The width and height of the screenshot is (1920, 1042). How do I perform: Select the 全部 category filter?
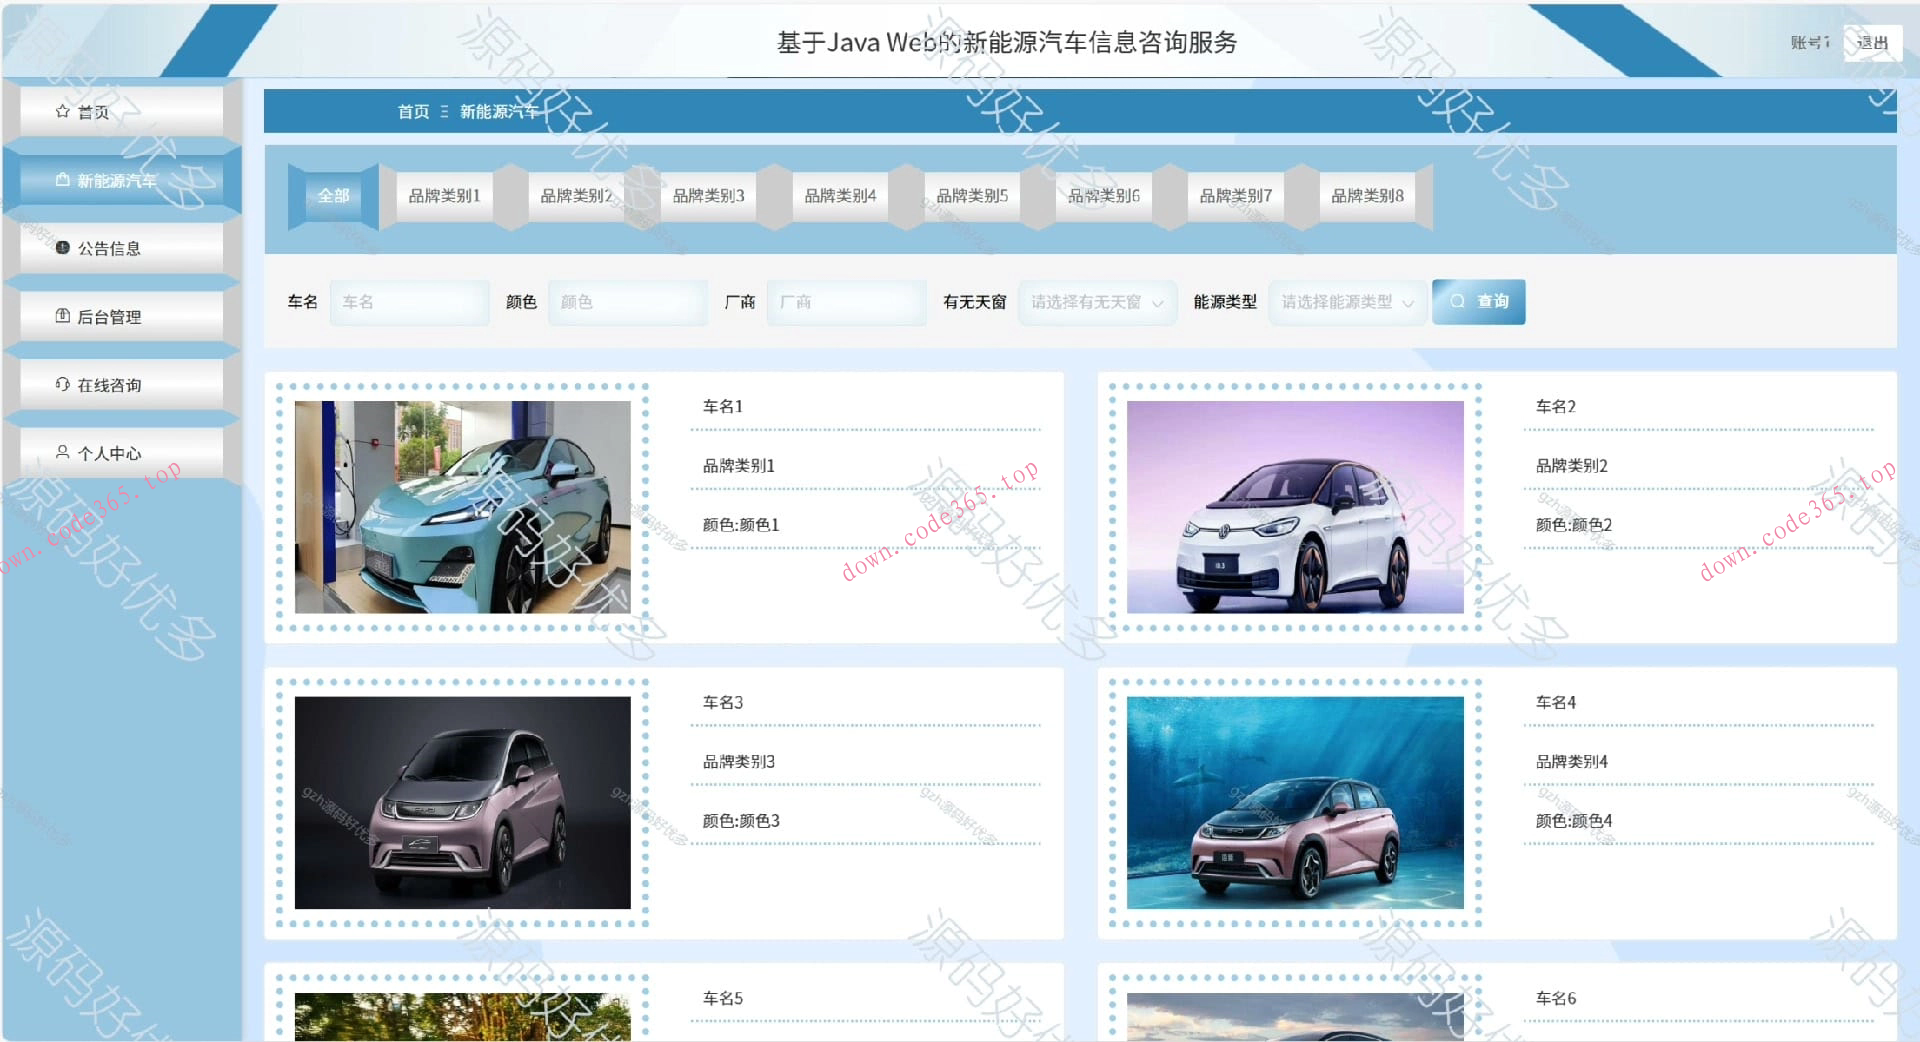coord(332,196)
